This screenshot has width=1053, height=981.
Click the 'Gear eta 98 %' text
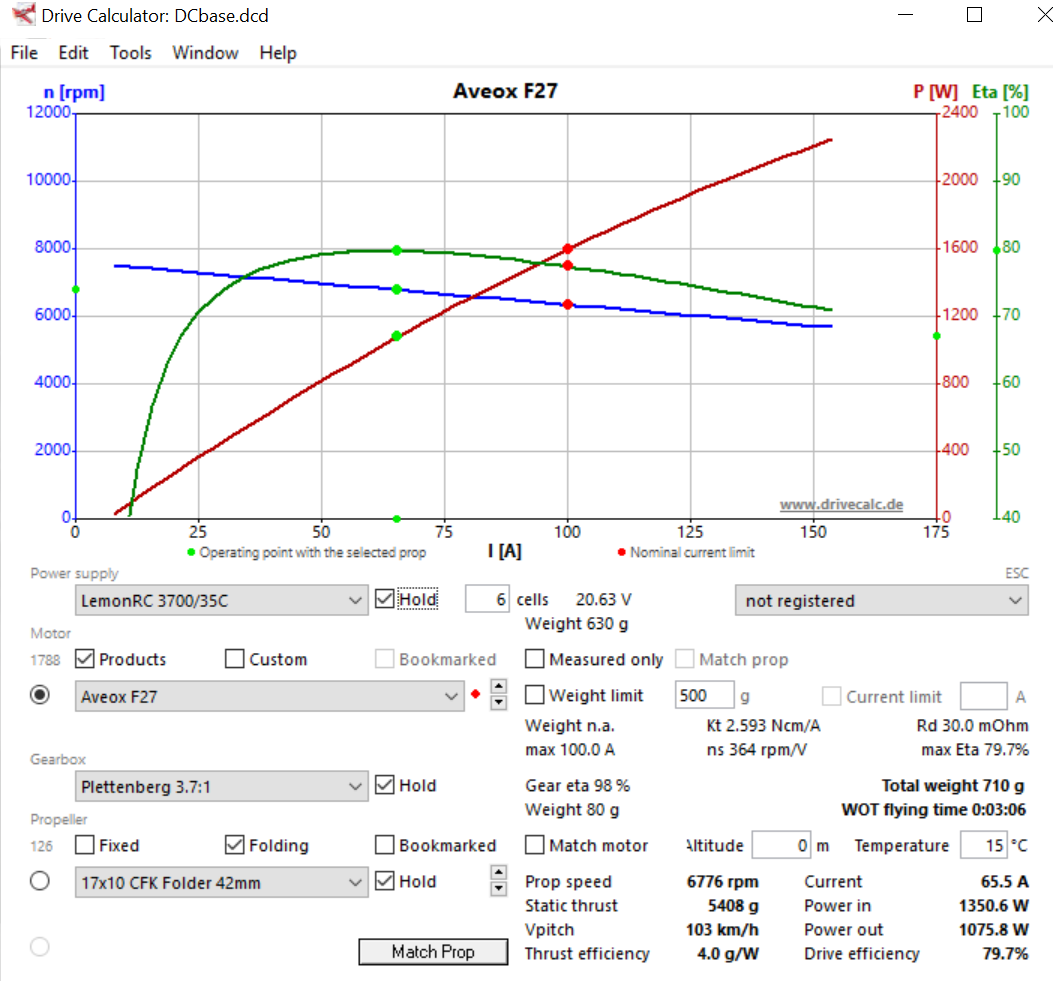(x=578, y=785)
